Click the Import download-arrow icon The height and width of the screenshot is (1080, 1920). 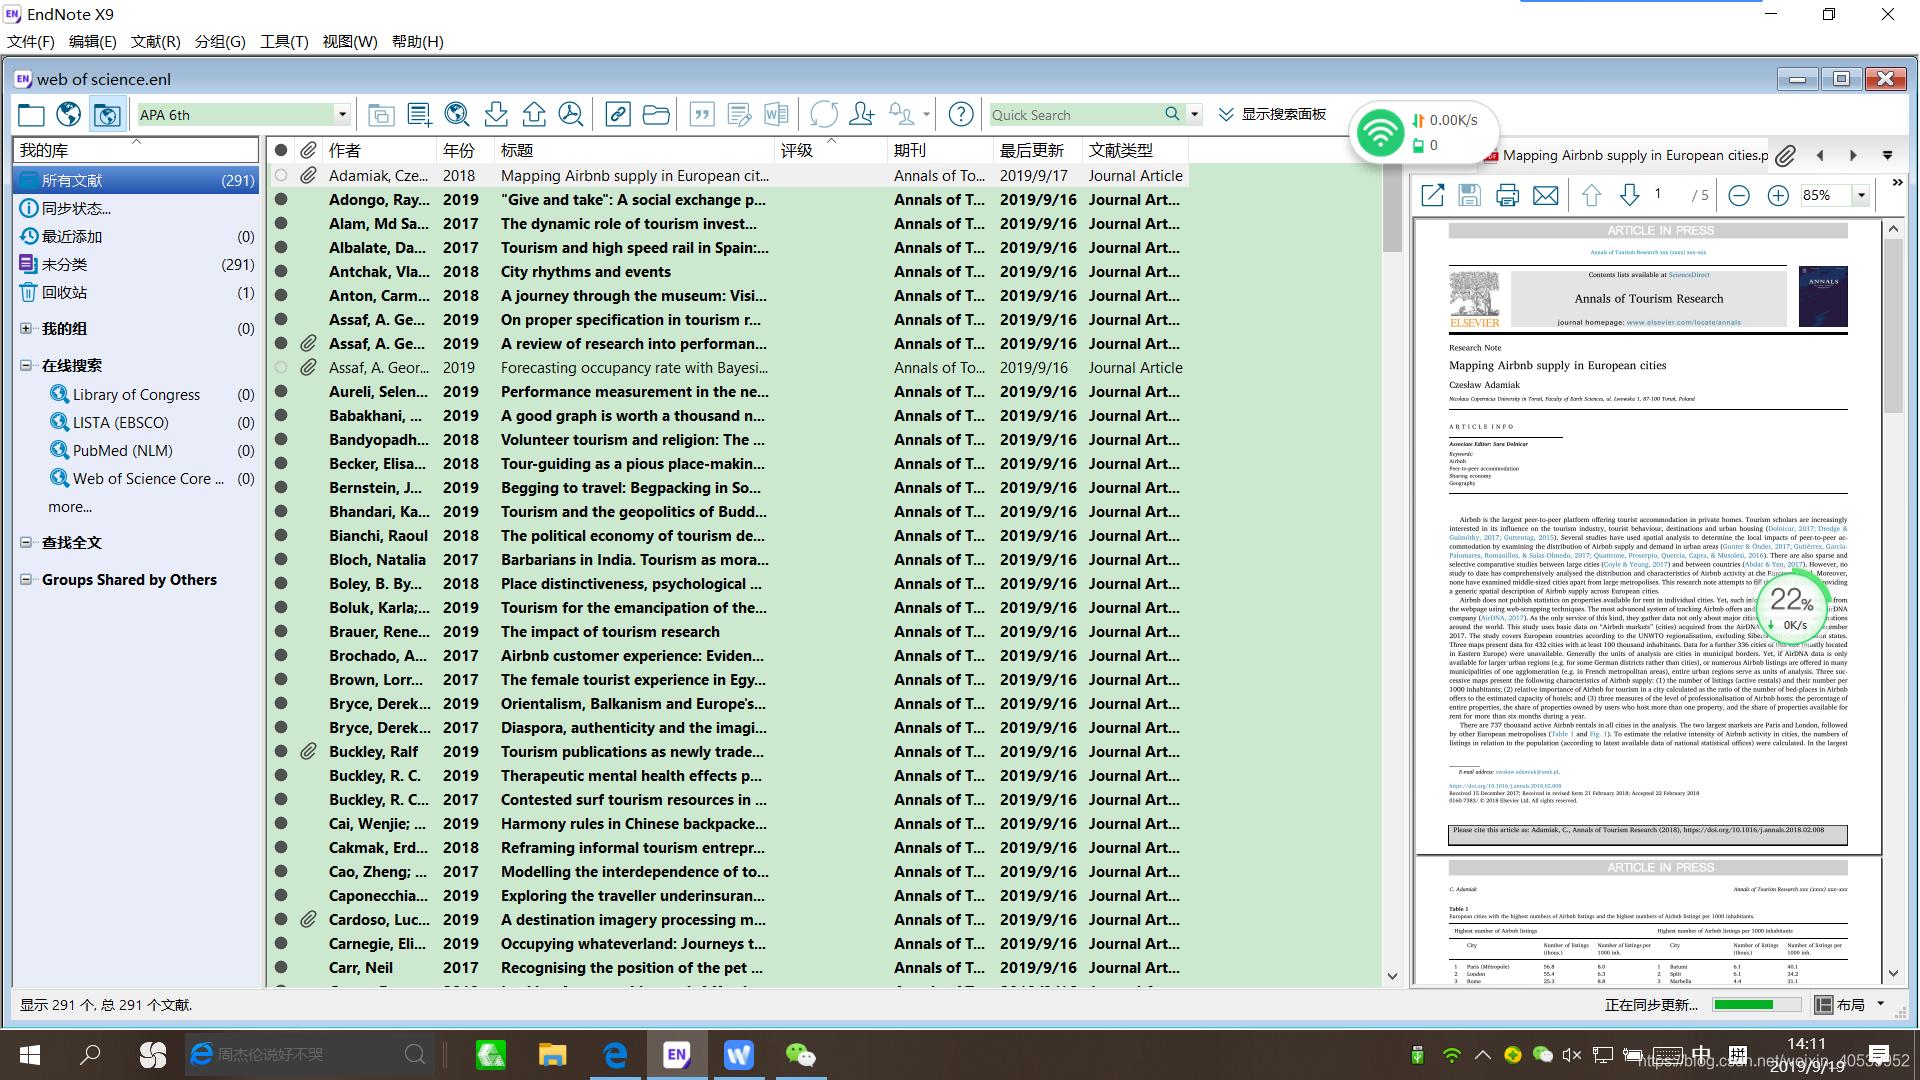(x=496, y=115)
